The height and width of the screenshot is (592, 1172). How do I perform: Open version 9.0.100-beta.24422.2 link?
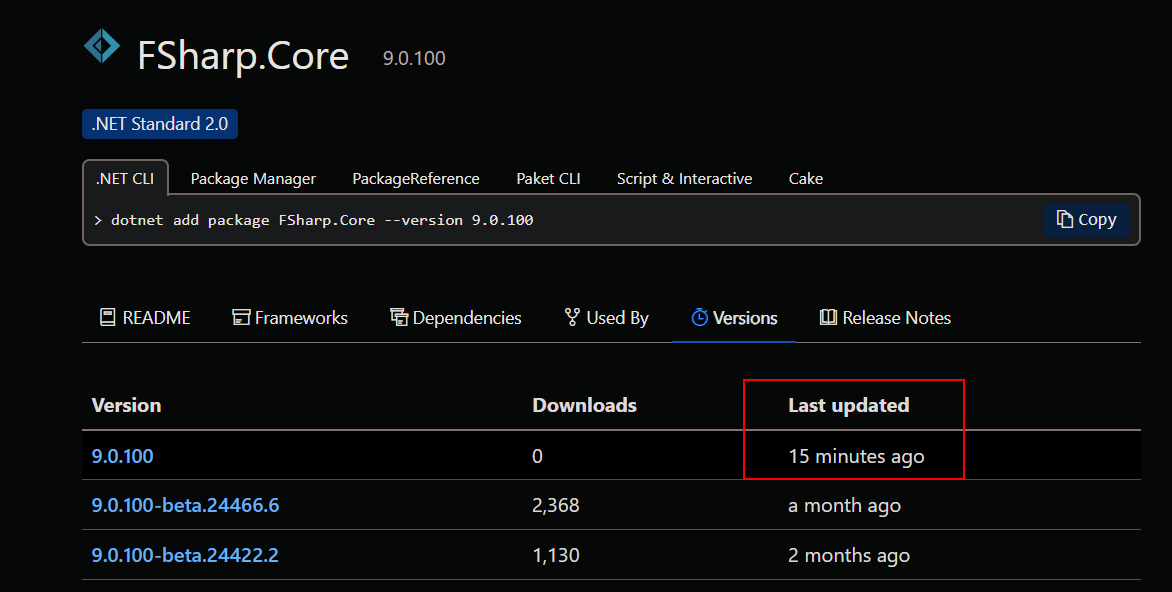pyautogui.click(x=185, y=555)
